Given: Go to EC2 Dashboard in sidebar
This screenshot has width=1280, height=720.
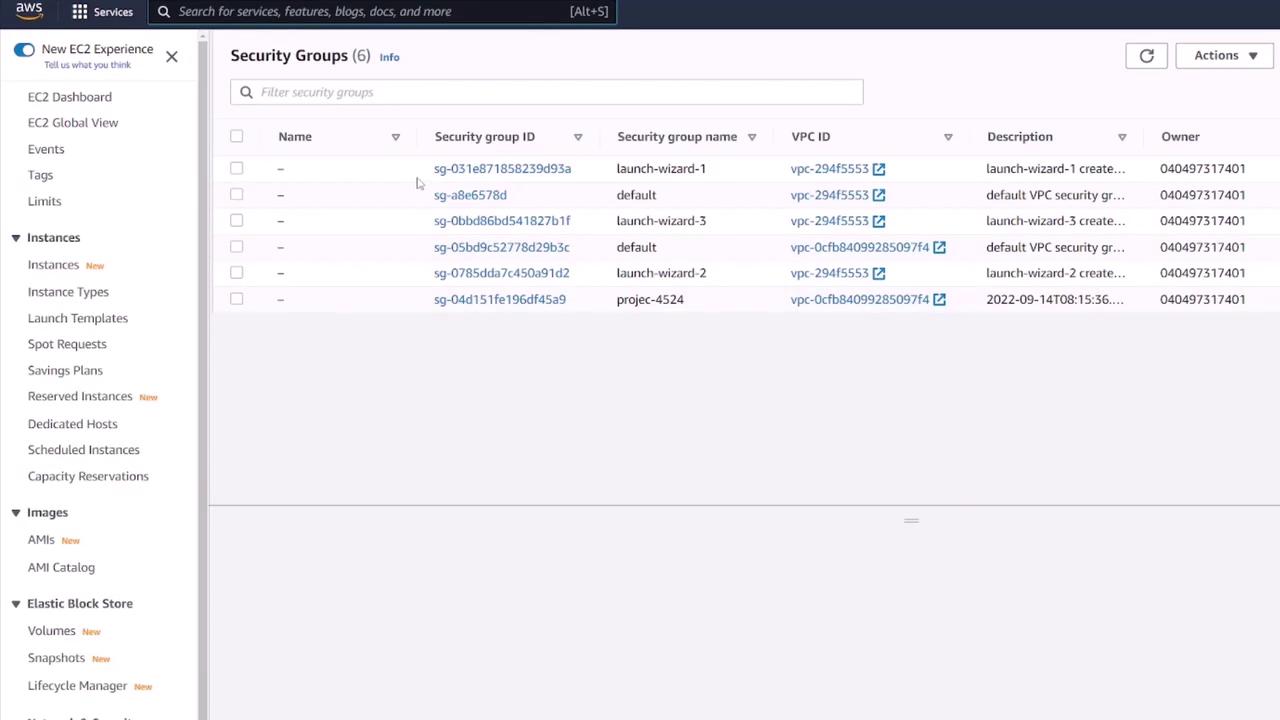Looking at the screenshot, I should 69,97.
